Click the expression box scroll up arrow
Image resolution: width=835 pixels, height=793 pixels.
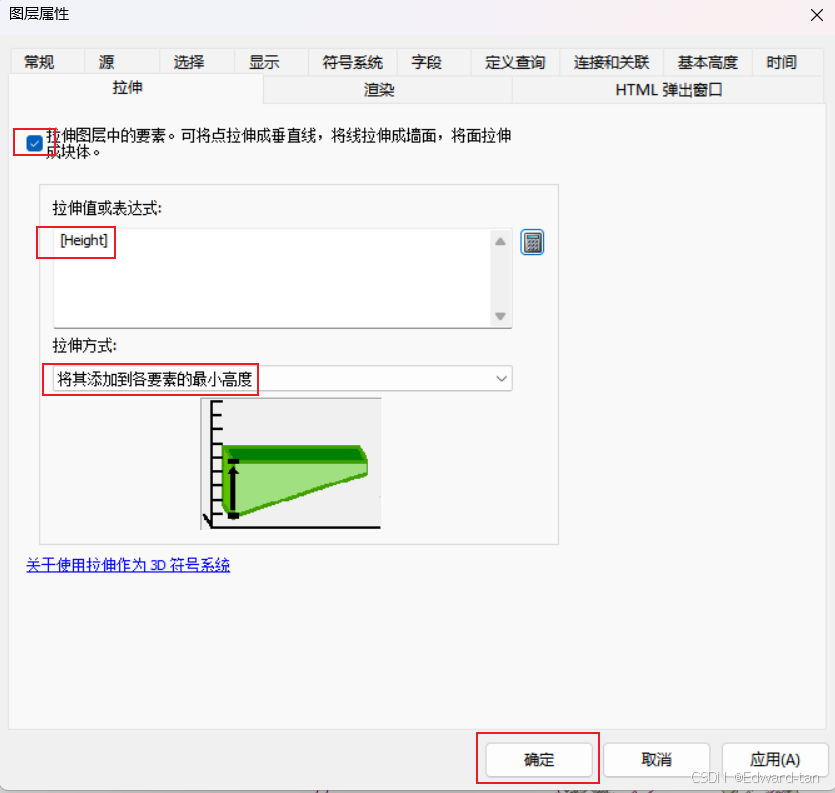(x=500, y=241)
